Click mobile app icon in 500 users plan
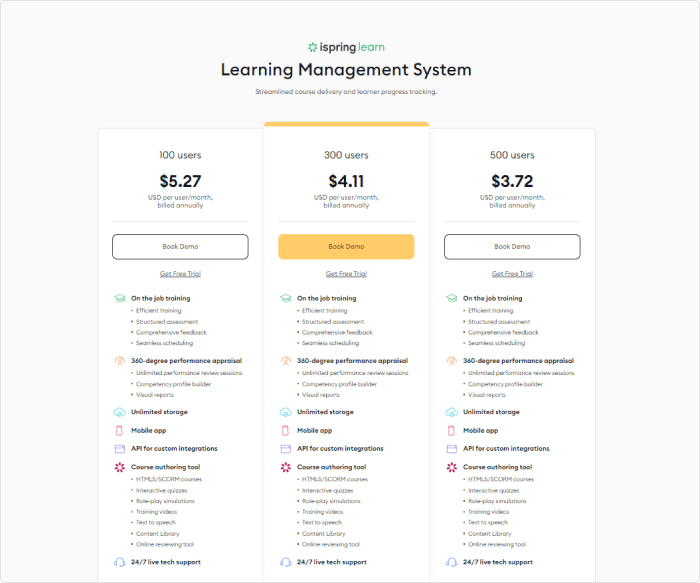 coord(452,431)
